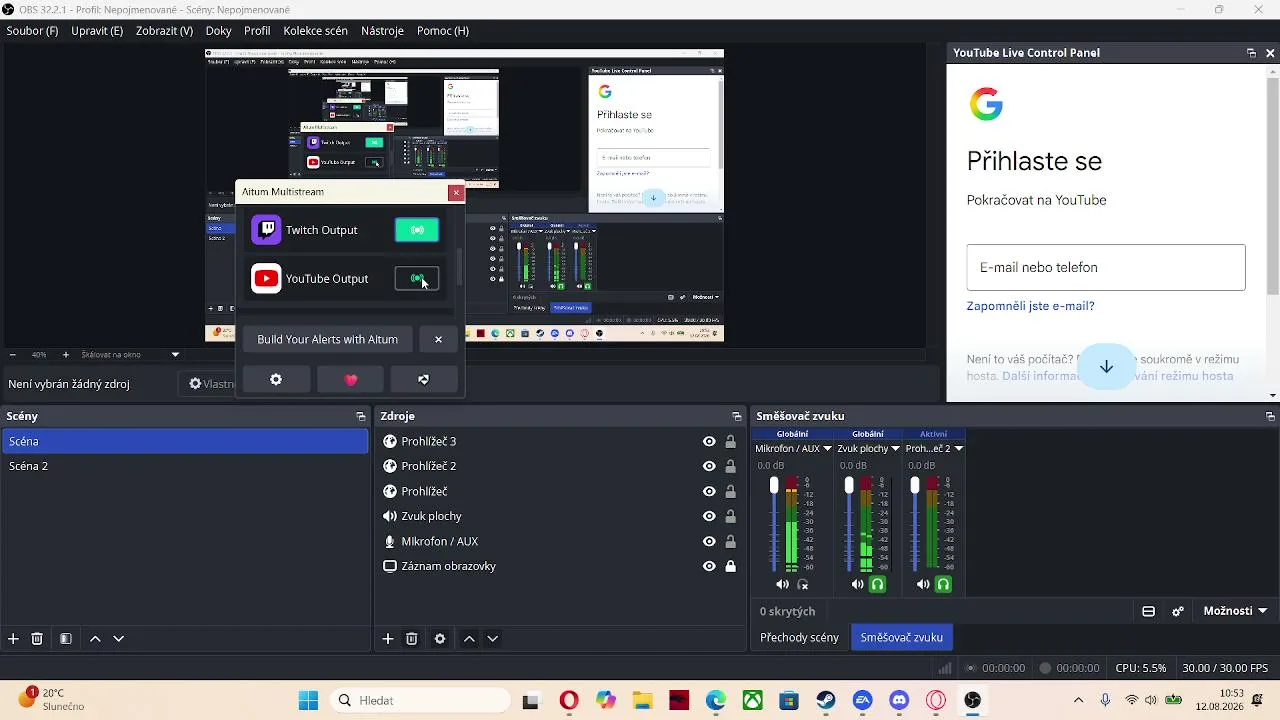Mute the Mikrofon / AUX mixer channel
The width and height of the screenshot is (1280, 720).
click(782, 584)
